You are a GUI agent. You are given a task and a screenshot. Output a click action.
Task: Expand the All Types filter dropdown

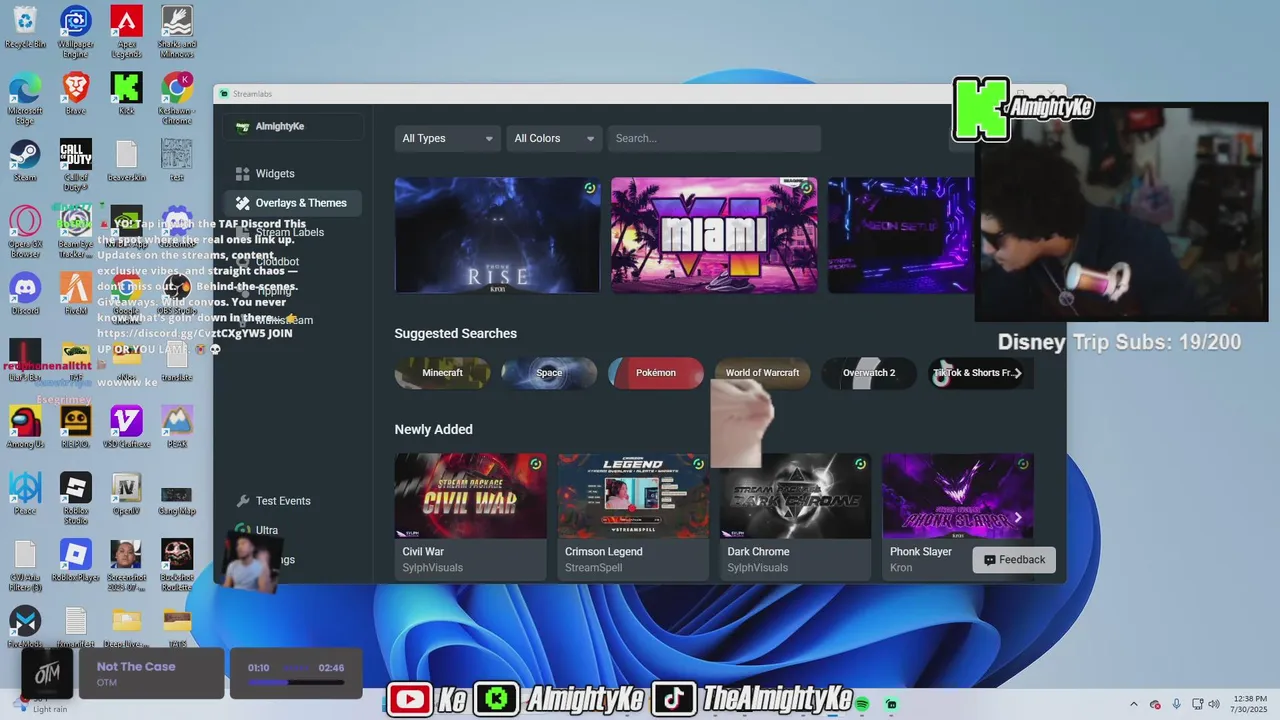pyautogui.click(x=447, y=138)
